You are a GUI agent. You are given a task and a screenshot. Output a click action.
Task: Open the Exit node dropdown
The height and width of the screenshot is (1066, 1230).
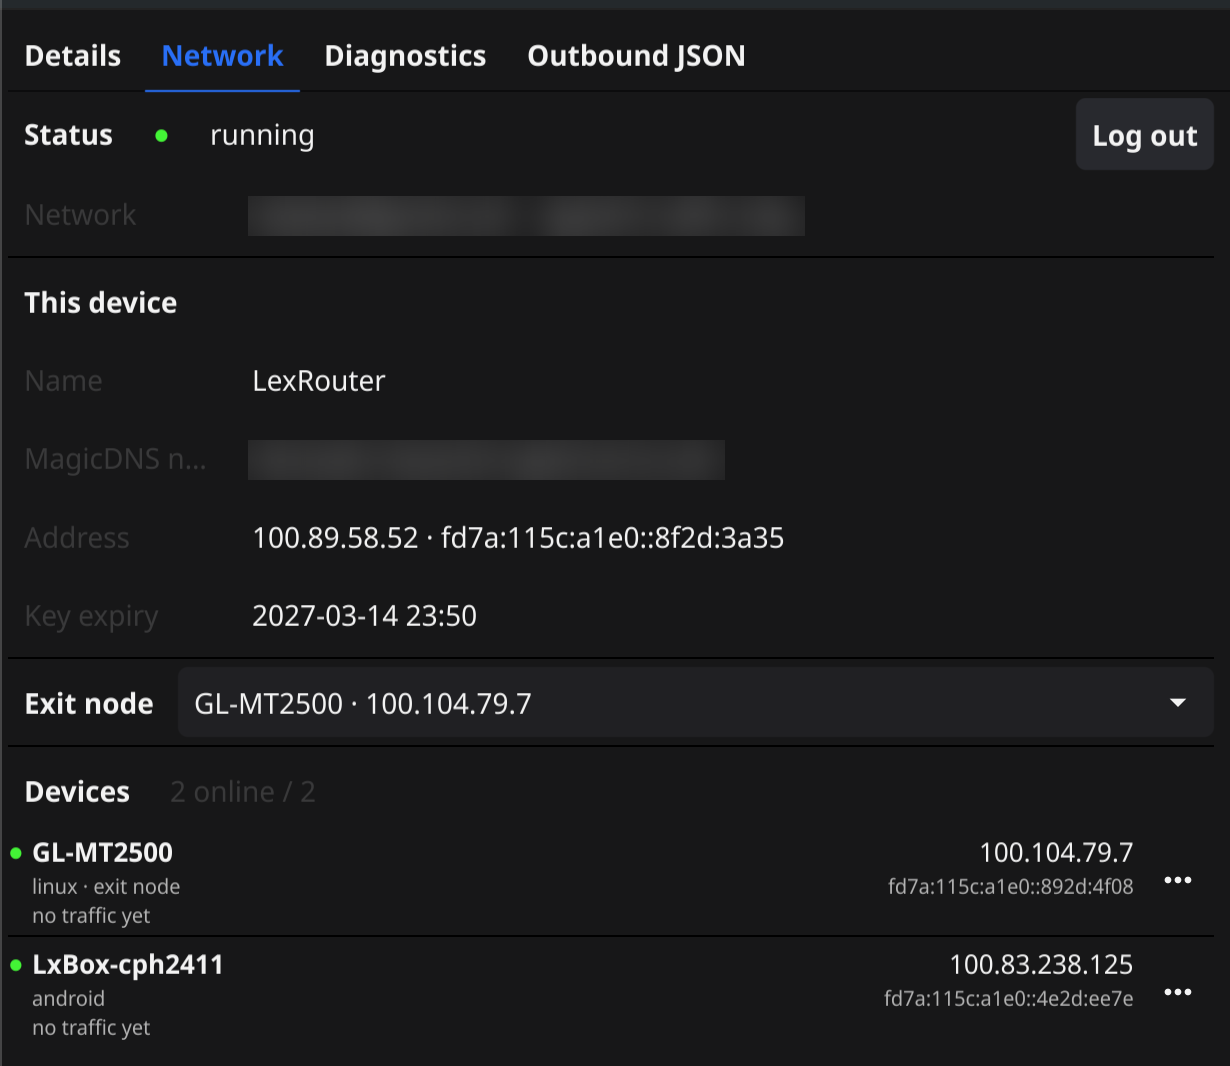click(x=695, y=703)
